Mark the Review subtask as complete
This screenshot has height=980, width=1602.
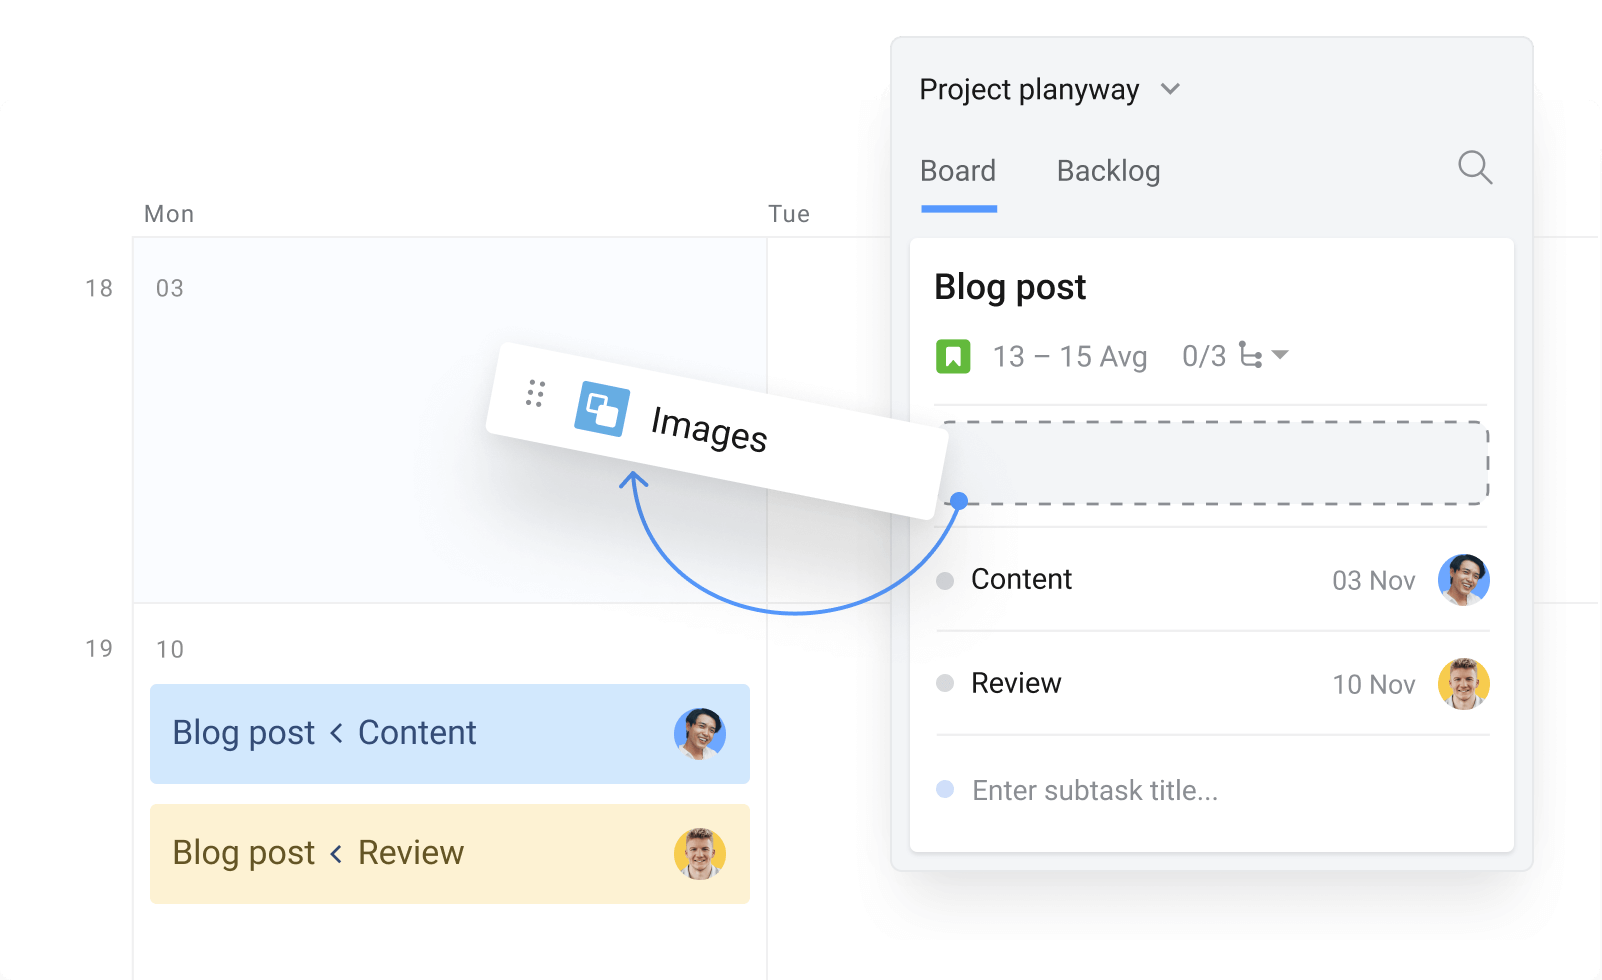pos(944,684)
